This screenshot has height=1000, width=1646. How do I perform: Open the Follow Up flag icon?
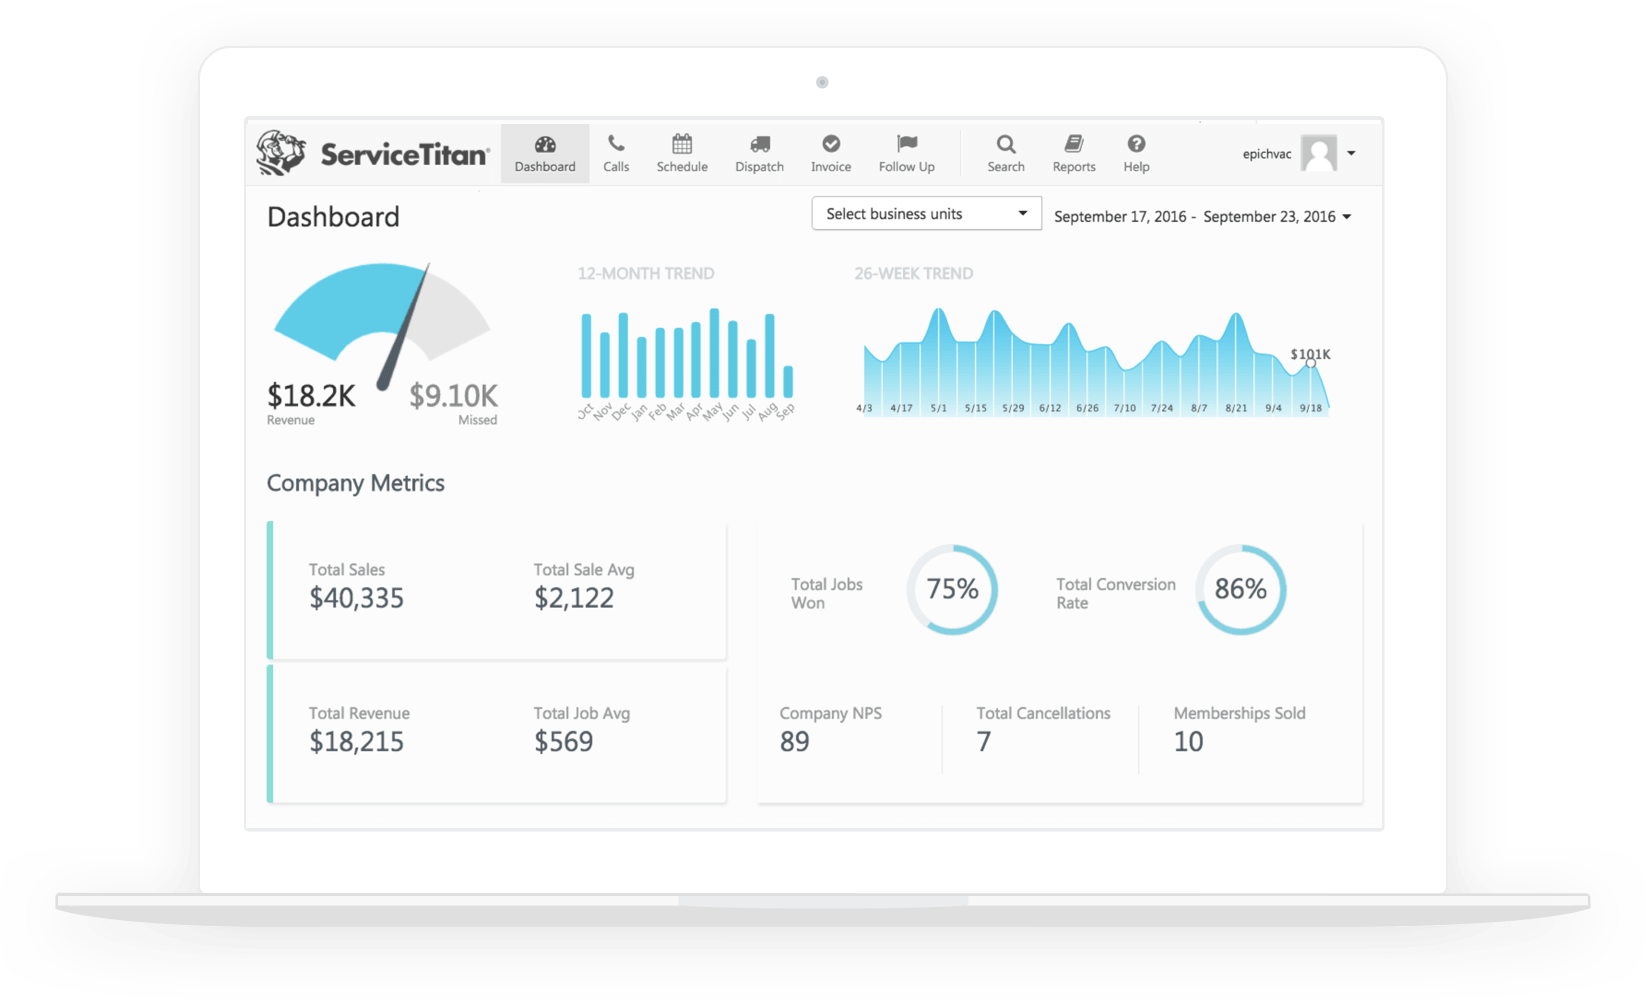907,144
